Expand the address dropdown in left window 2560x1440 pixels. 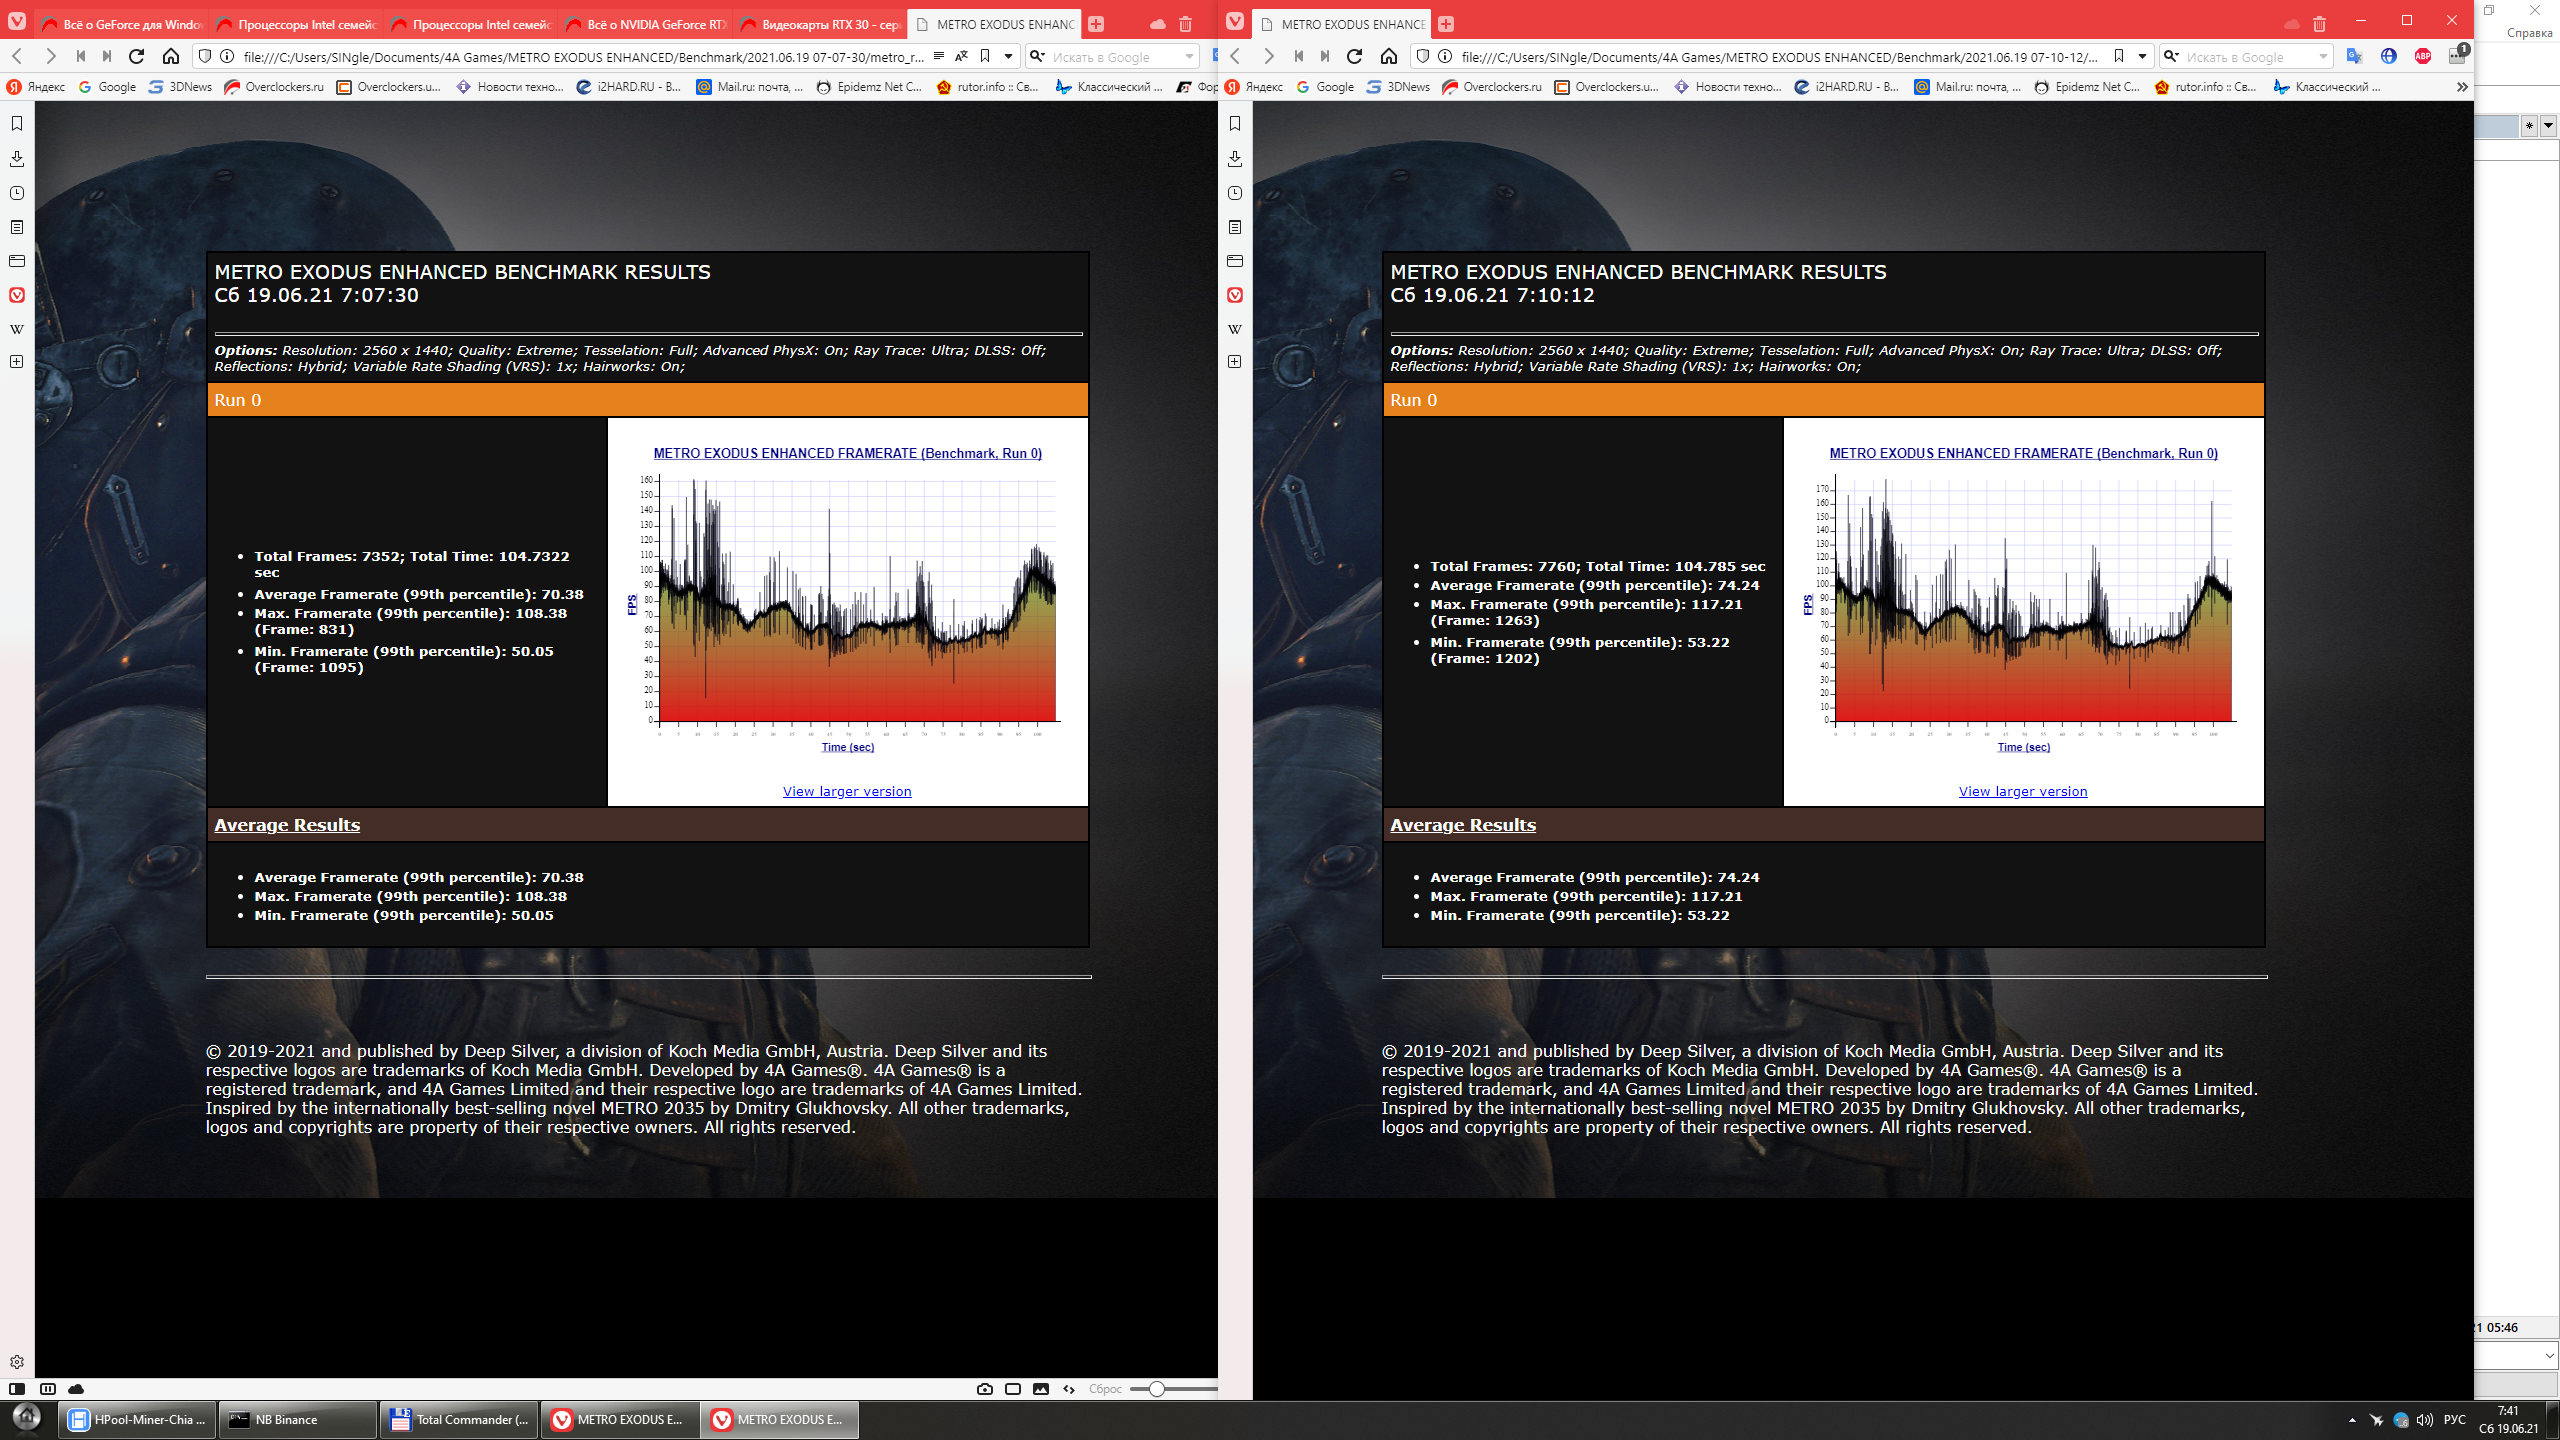coord(1009,56)
